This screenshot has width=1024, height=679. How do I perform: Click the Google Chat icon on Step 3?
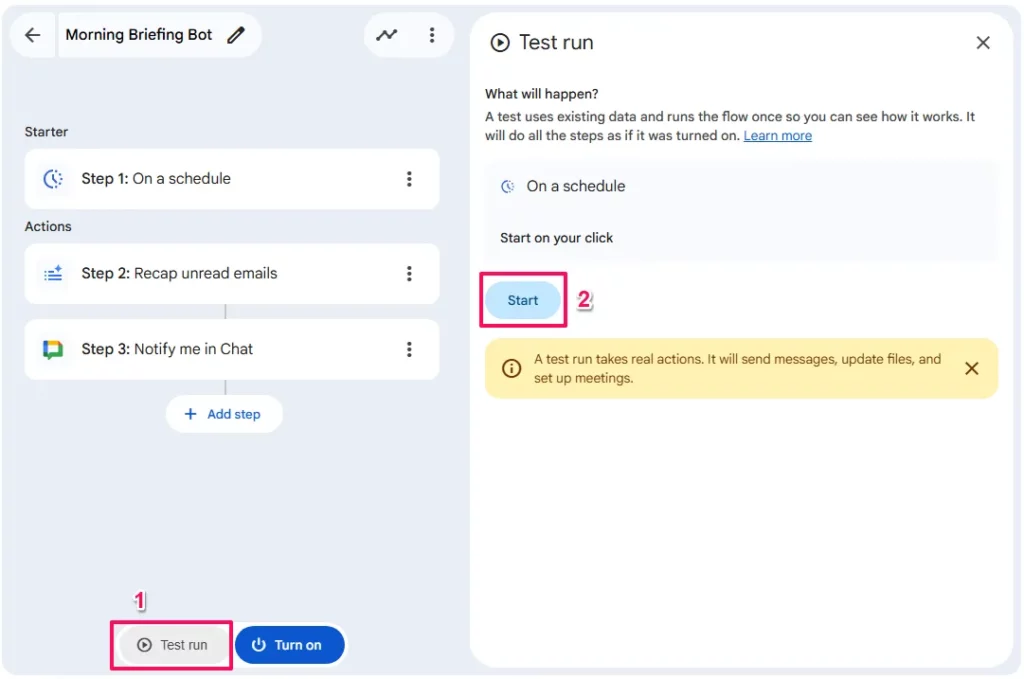[x=55, y=349]
